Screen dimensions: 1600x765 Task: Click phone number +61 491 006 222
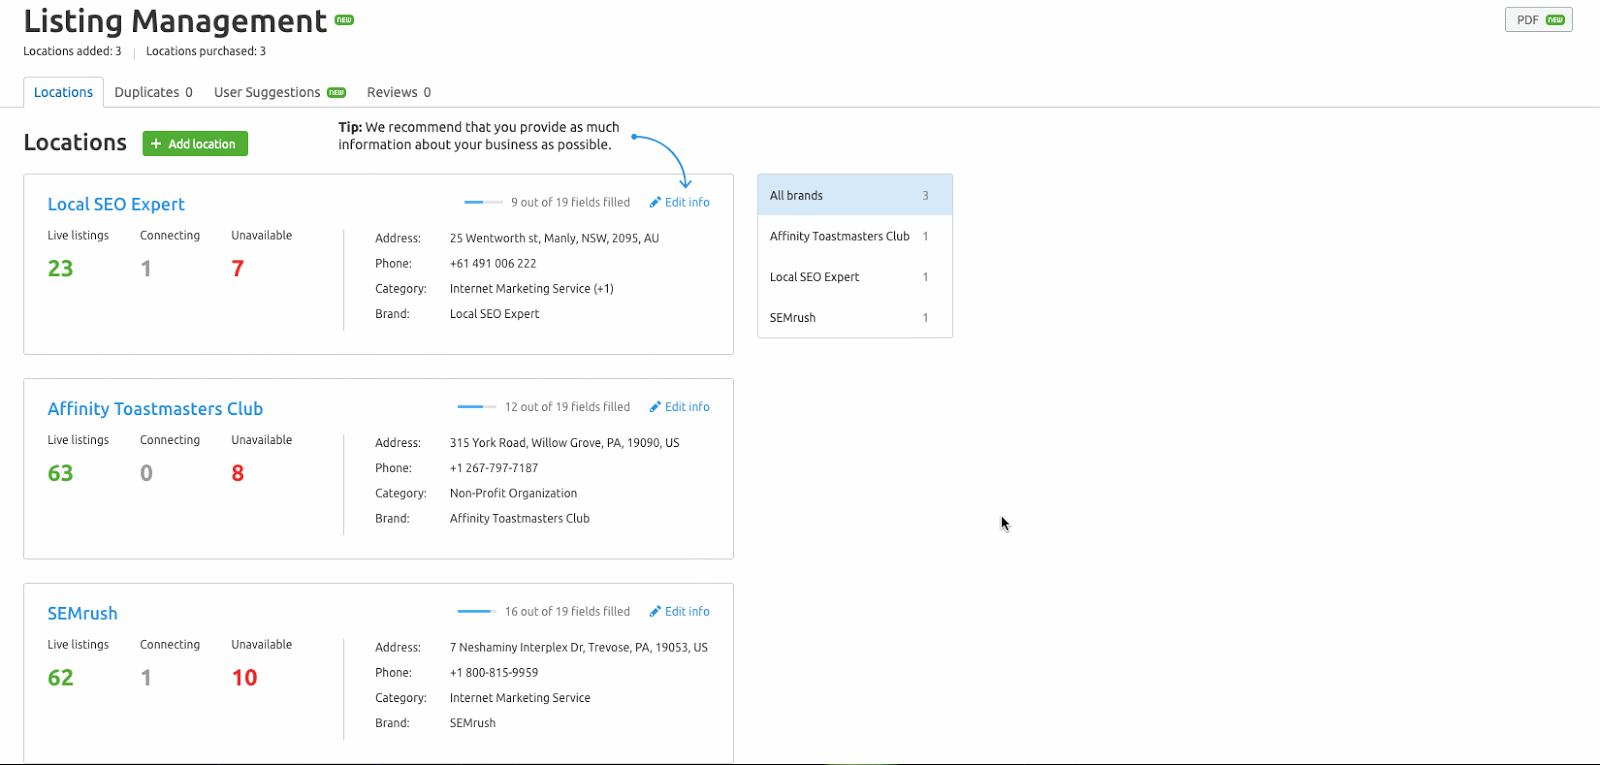493,263
